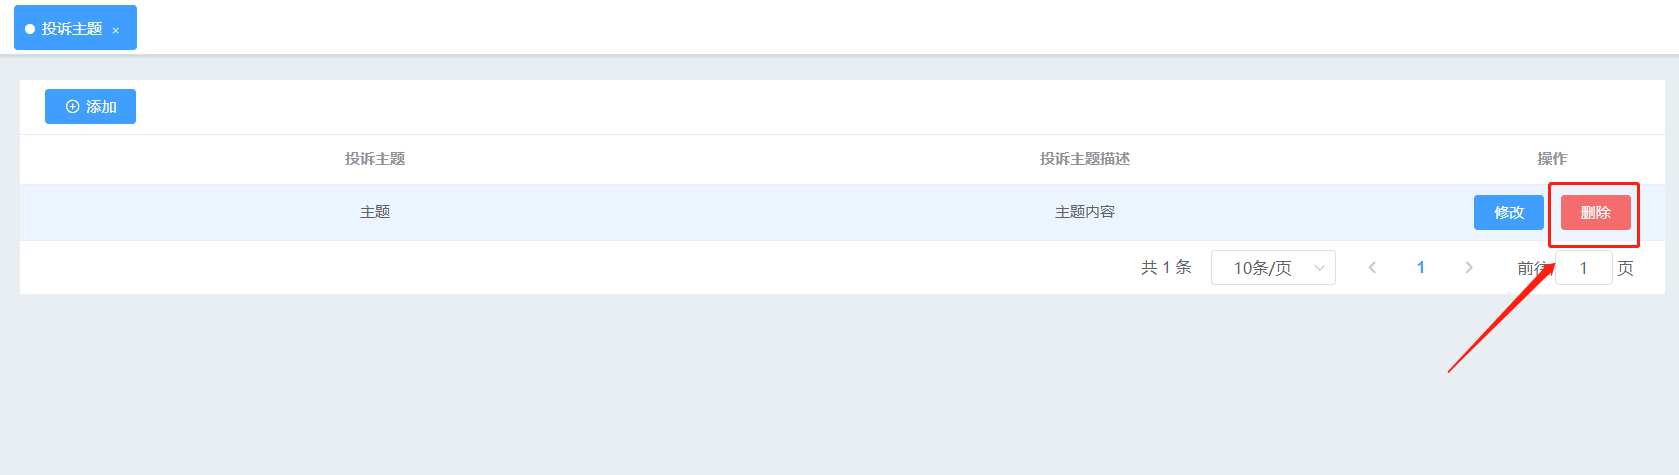Click the white dot on 投诉主题 tab
Image resolution: width=1679 pixels, height=475 pixels.
tap(30, 29)
